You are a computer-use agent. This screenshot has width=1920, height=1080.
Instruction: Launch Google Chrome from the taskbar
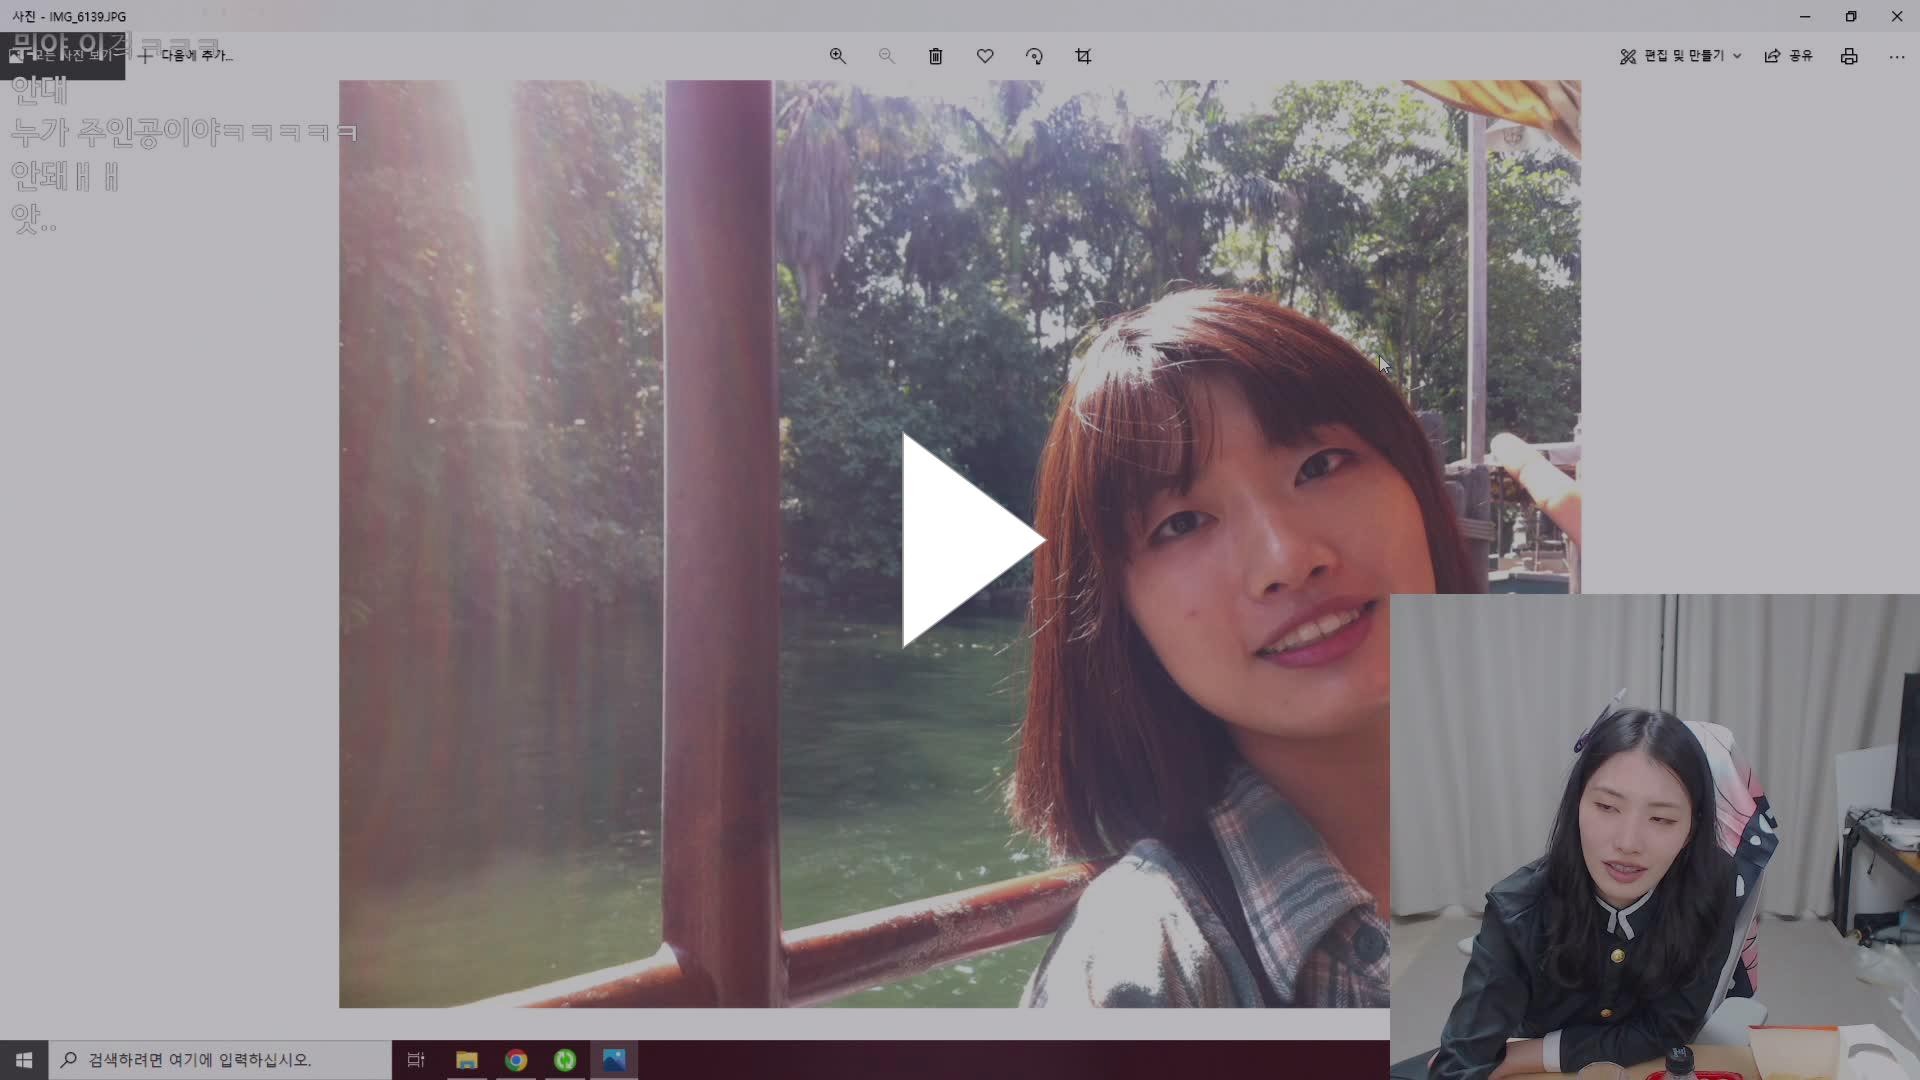coord(516,1060)
